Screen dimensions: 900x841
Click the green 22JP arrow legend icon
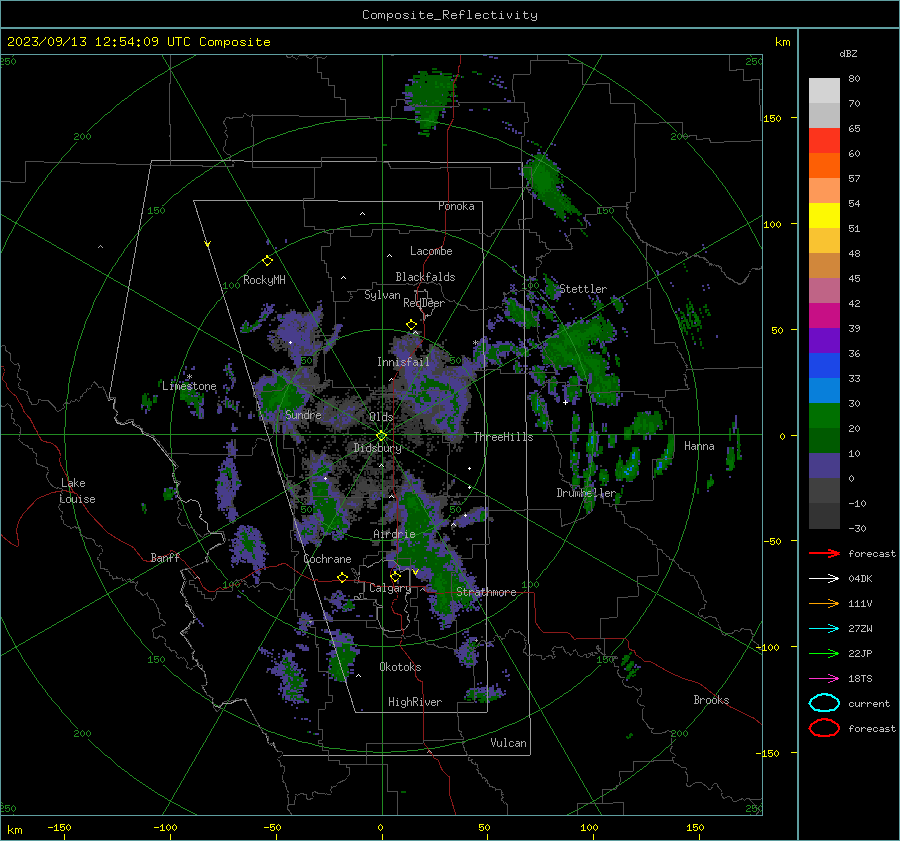click(x=824, y=653)
